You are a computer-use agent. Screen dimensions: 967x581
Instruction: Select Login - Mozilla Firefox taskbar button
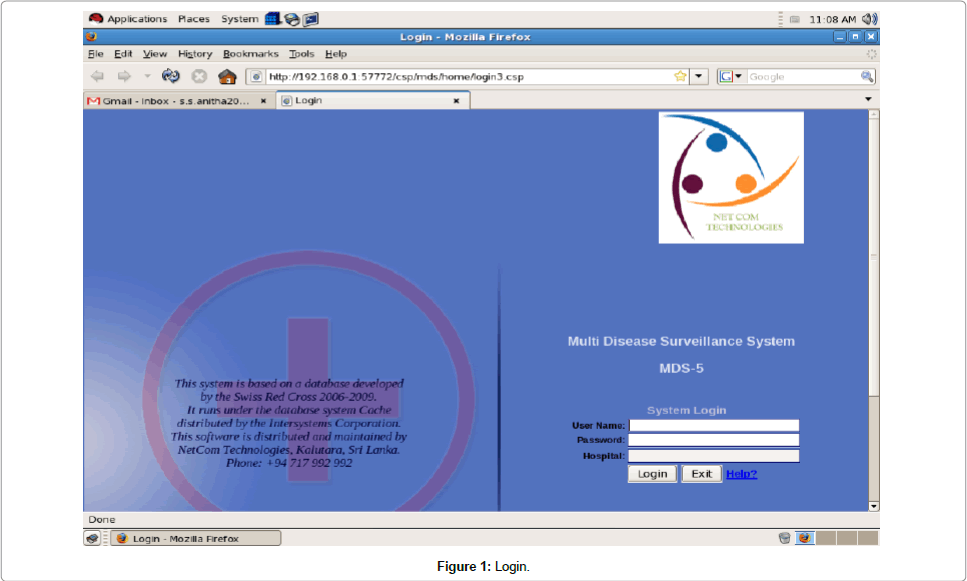[195, 538]
